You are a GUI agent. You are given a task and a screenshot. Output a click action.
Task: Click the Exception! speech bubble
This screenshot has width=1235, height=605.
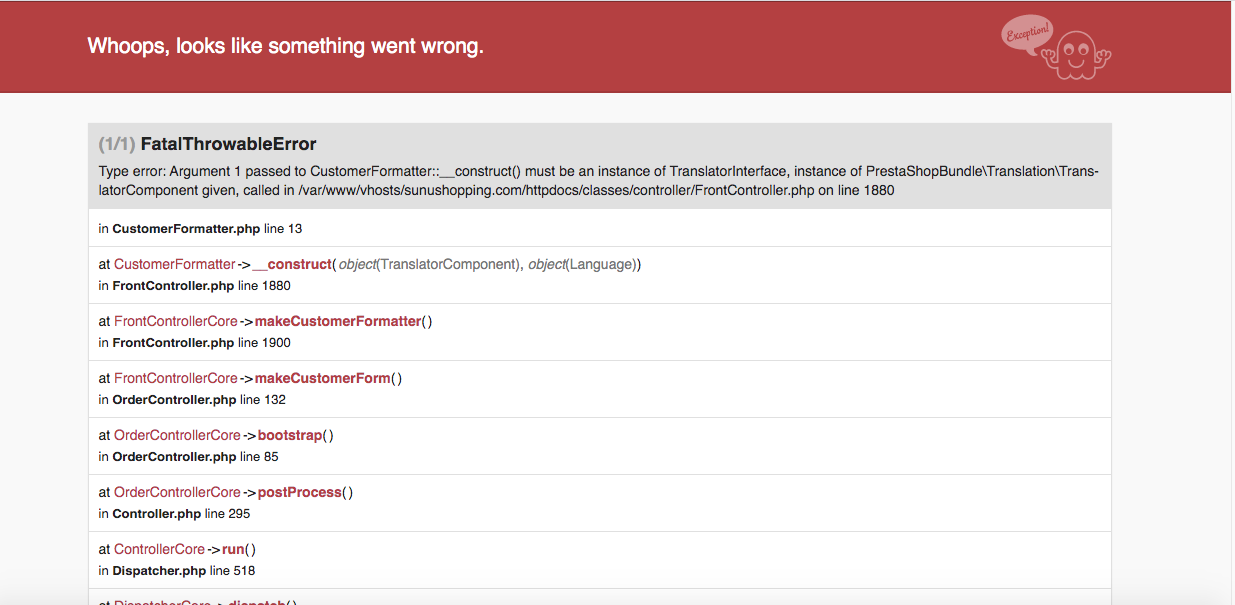[x=1027, y=33]
